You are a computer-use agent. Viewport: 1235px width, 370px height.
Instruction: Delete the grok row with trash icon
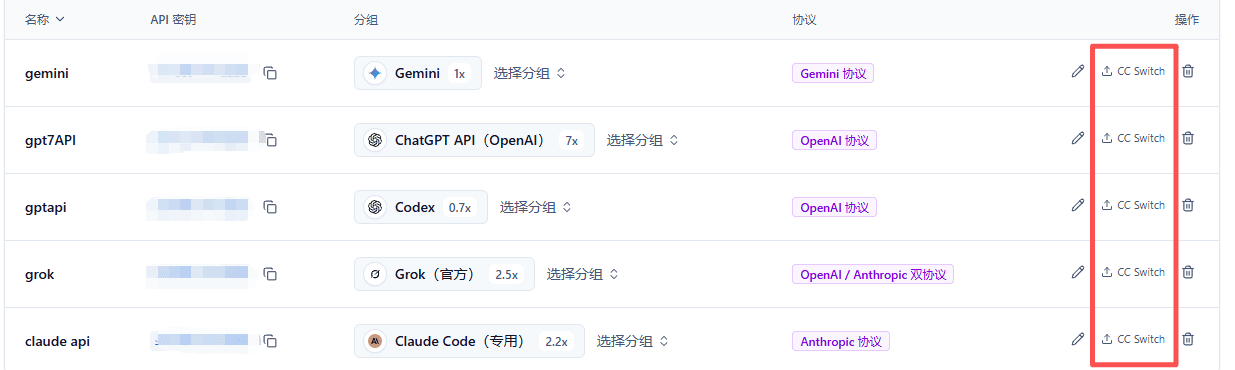click(x=1188, y=272)
